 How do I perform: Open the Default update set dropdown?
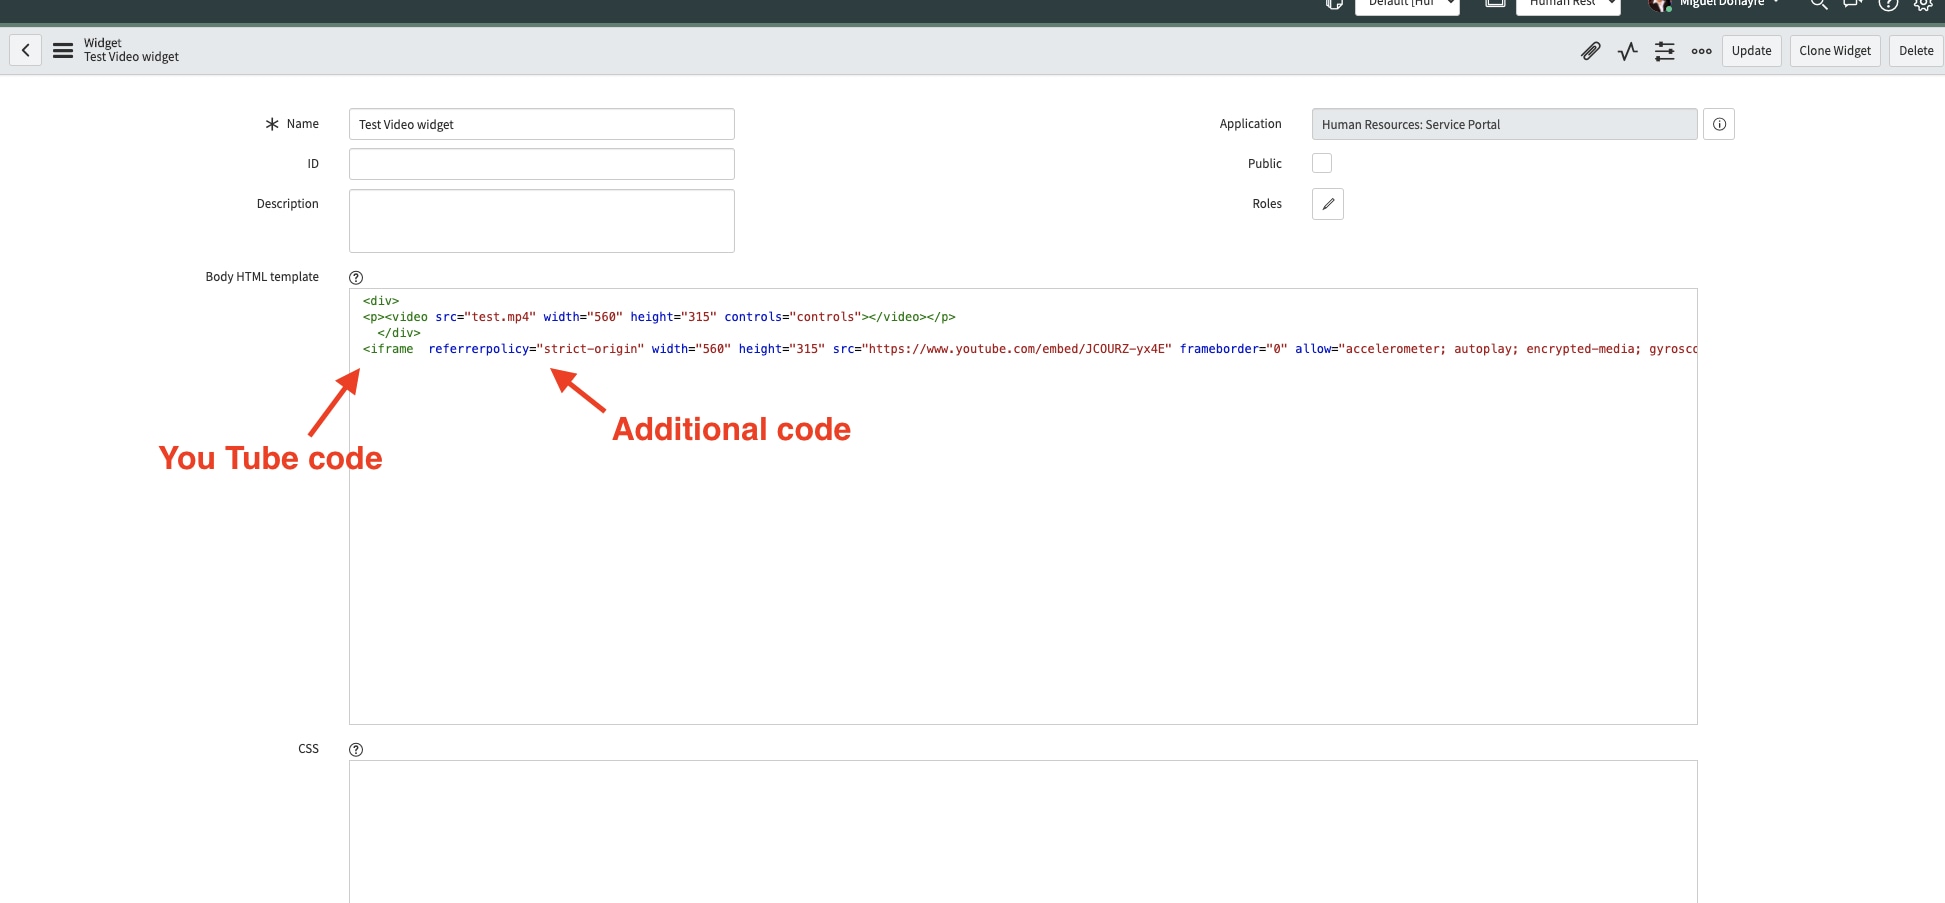click(1406, 4)
